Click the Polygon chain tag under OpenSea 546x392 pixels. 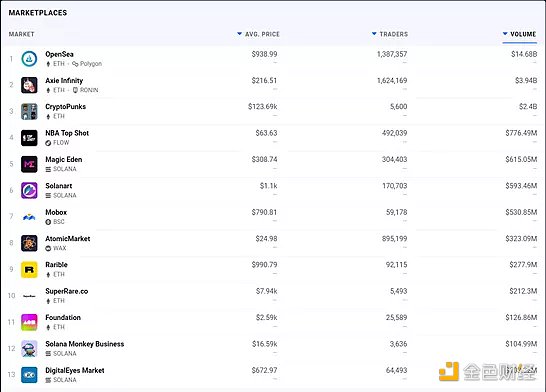(x=87, y=64)
